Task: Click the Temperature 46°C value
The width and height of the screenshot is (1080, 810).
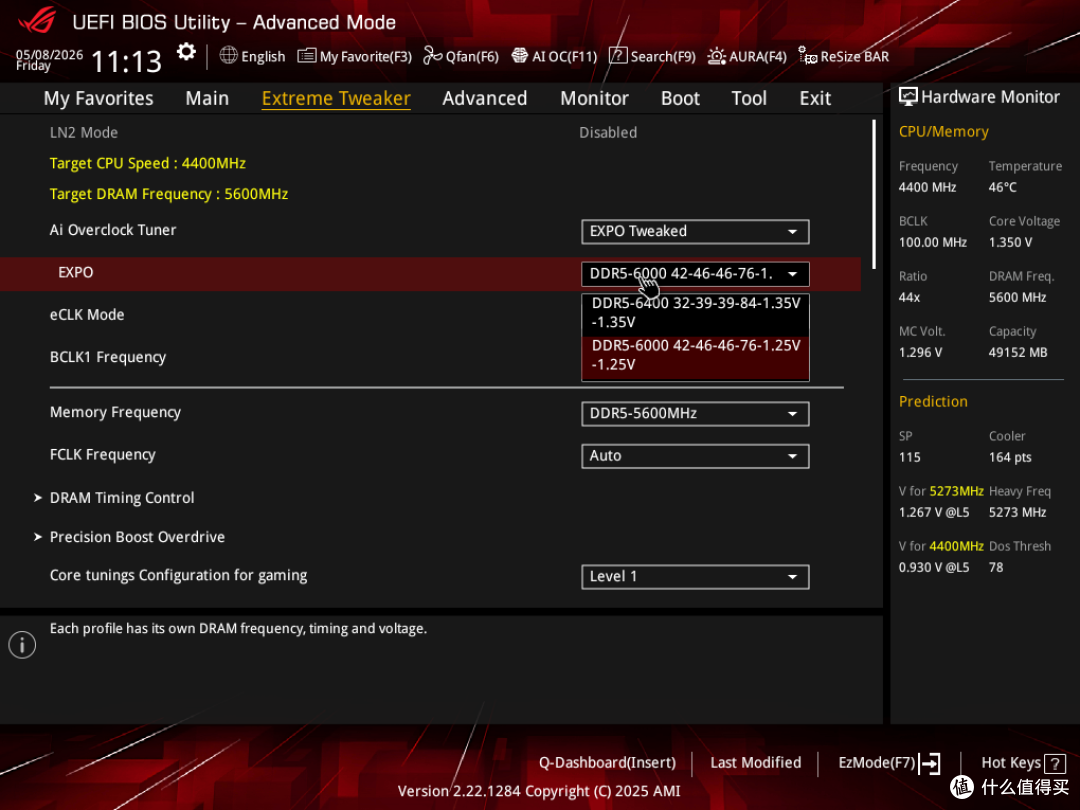Action: point(1002,187)
